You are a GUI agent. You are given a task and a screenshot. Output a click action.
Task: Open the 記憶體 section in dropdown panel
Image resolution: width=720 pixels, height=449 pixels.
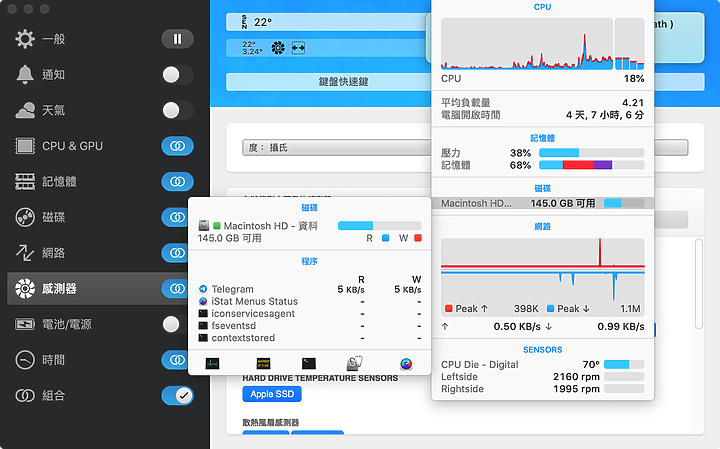(542, 138)
